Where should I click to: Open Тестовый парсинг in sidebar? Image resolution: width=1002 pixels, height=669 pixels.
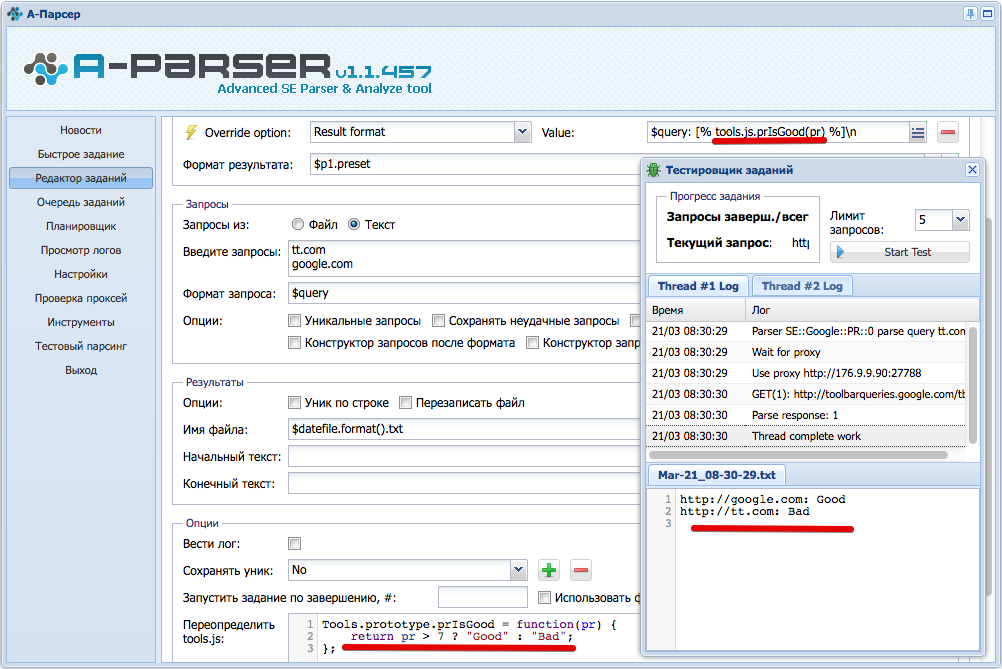81,346
